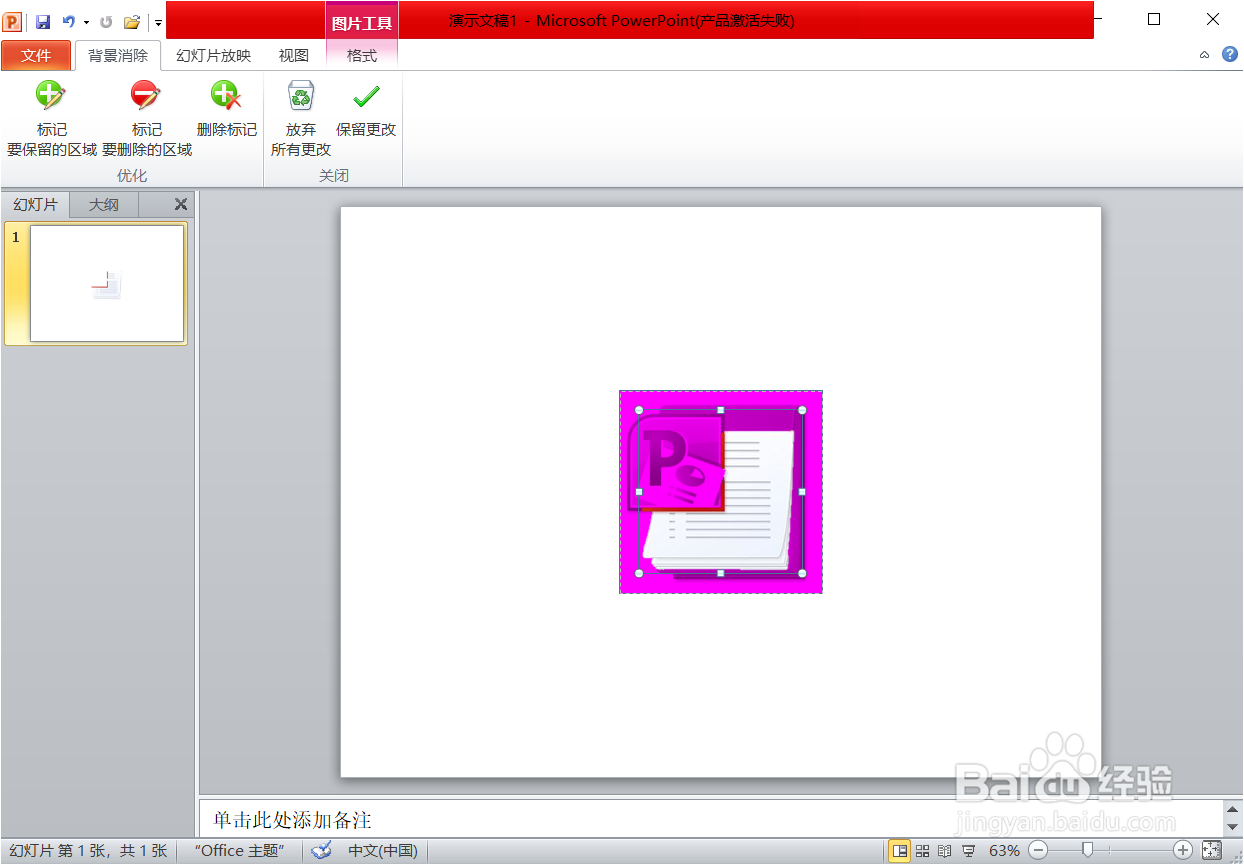
Task: Open the undo history dropdown arrow
Action: (x=86, y=21)
